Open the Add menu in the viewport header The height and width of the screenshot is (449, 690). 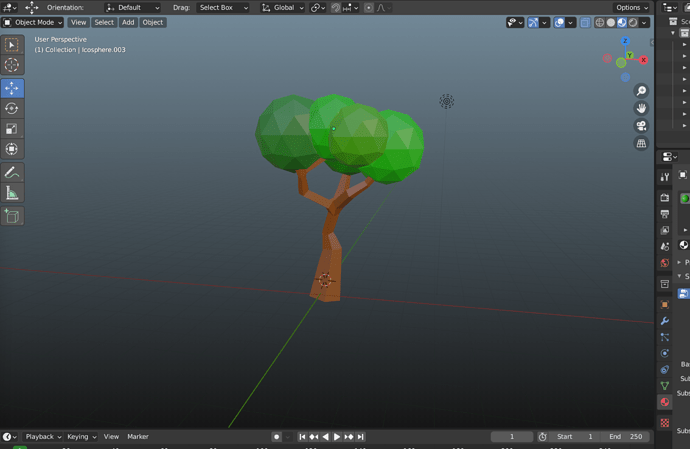coord(128,22)
